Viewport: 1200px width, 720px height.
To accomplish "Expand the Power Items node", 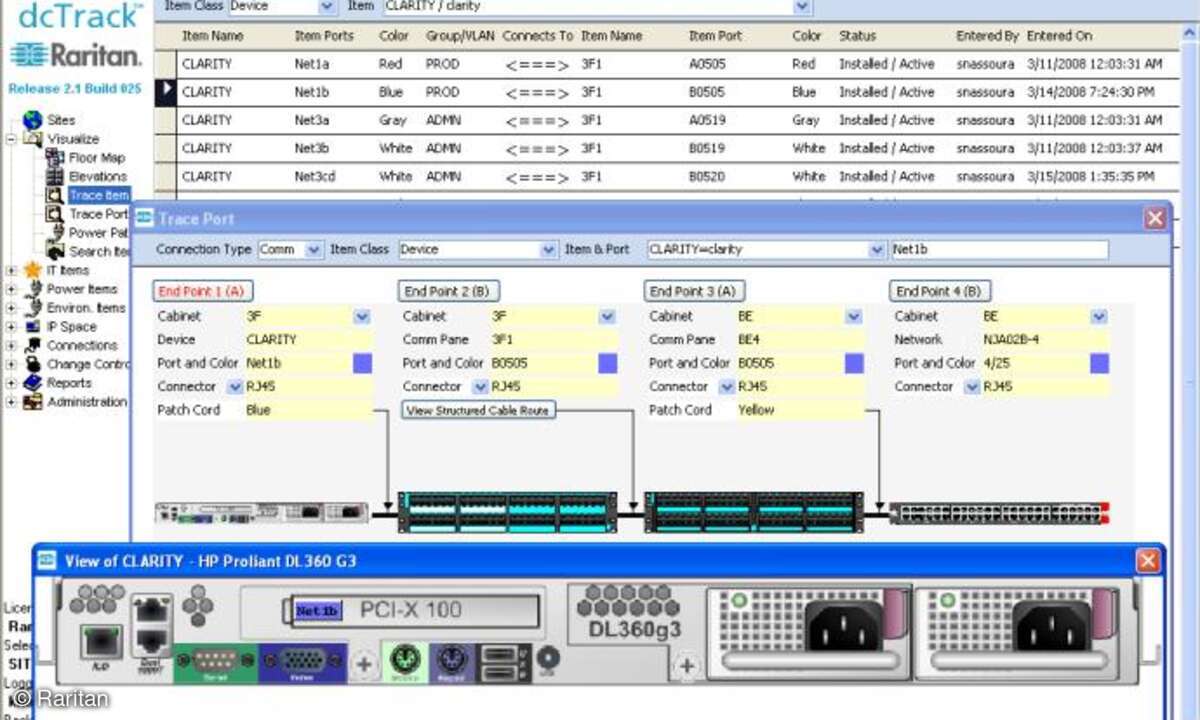I will pyautogui.click(x=11, y=289).
